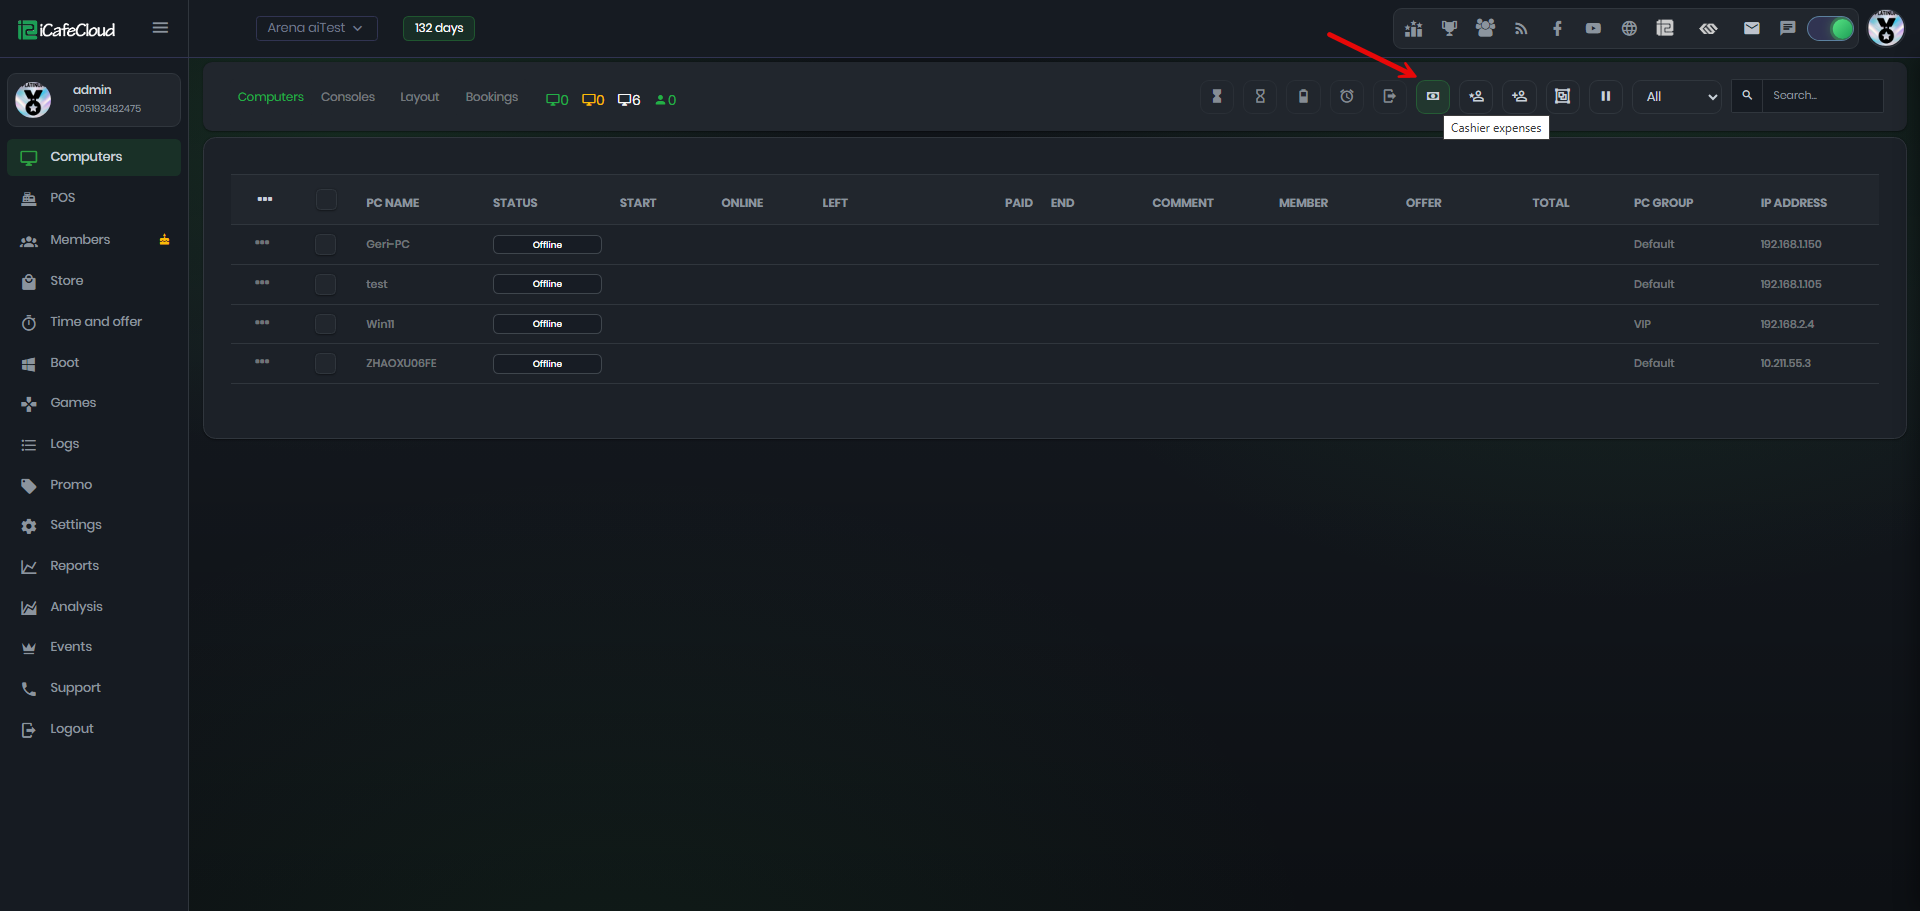Click the handshake icon in header
Image resolution: width=1920 pixels, height=911 pixels.
[1708, 28]
